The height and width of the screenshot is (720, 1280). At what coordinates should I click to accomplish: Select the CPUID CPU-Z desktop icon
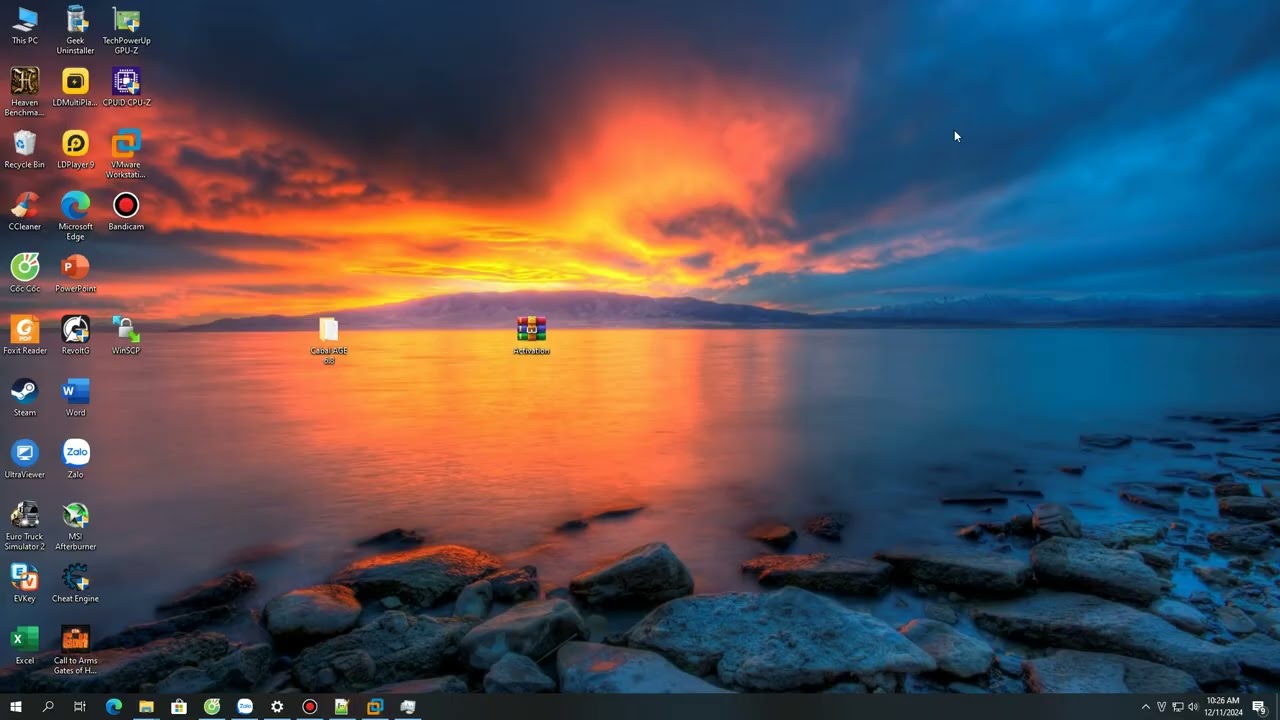coord(126,88)
